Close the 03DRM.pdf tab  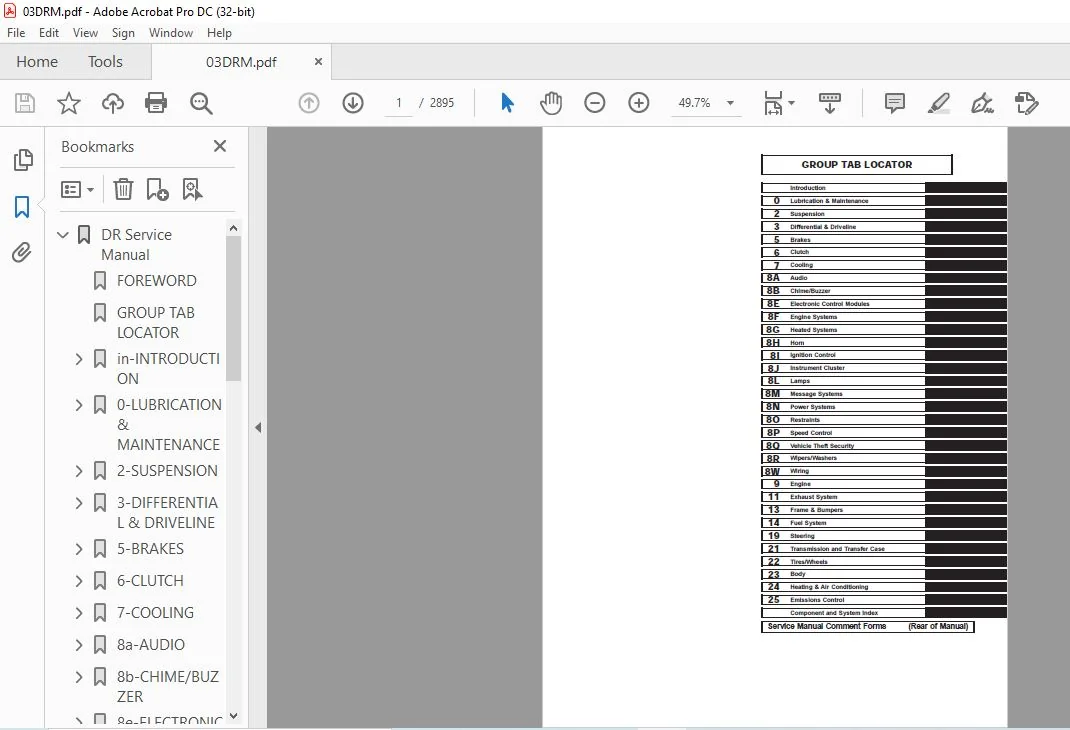pyautogui.click(x=318, y=61)
